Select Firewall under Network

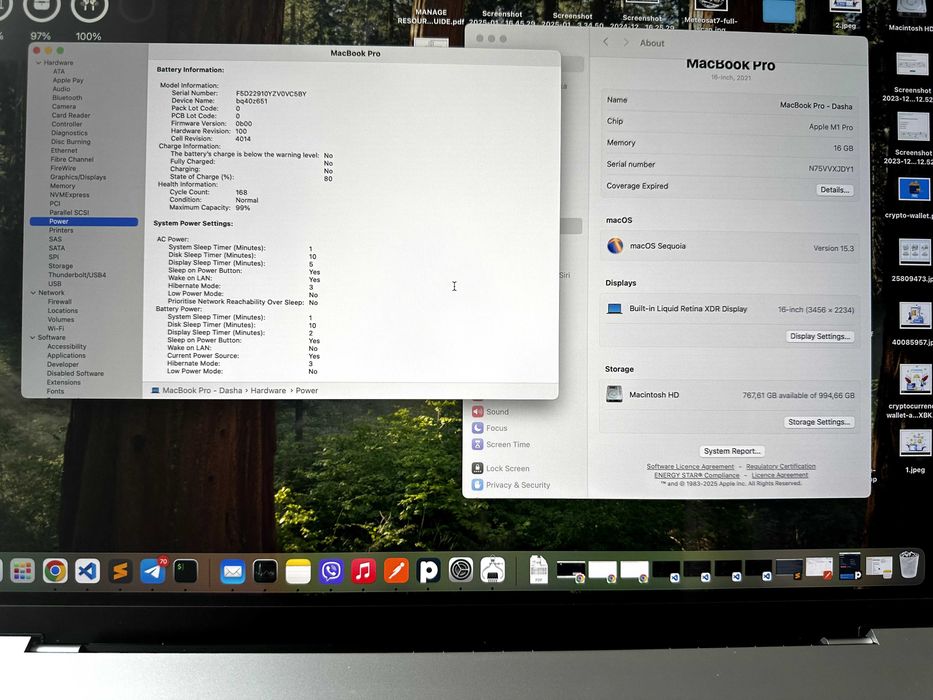(x=60, y=302)
